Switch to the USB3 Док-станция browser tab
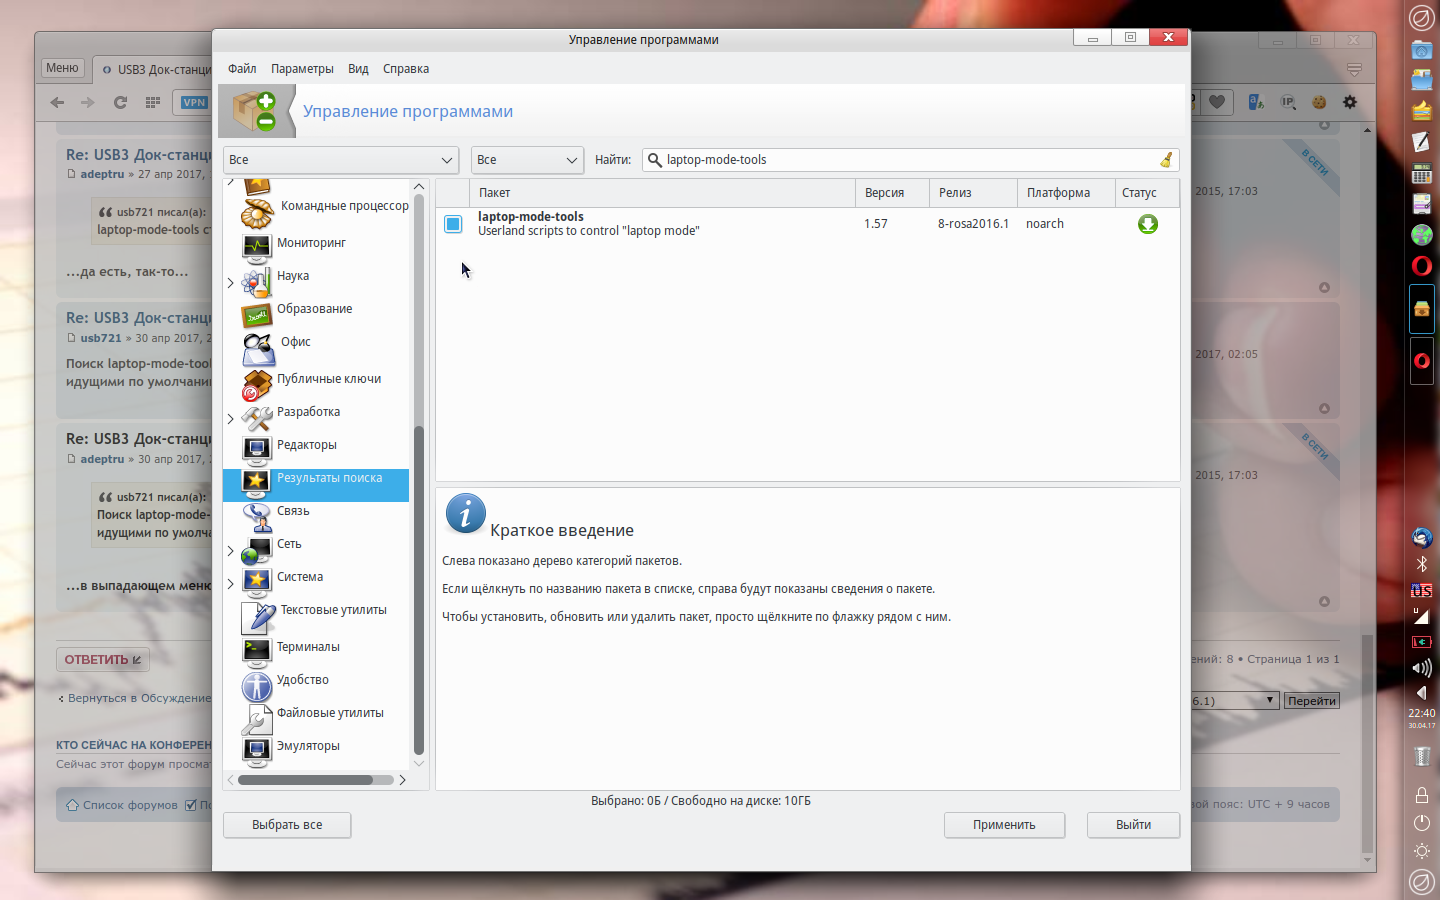Image resolution: width=1440 pixels, height=900 pixels. pyautogui.click(x=155, y=70)
